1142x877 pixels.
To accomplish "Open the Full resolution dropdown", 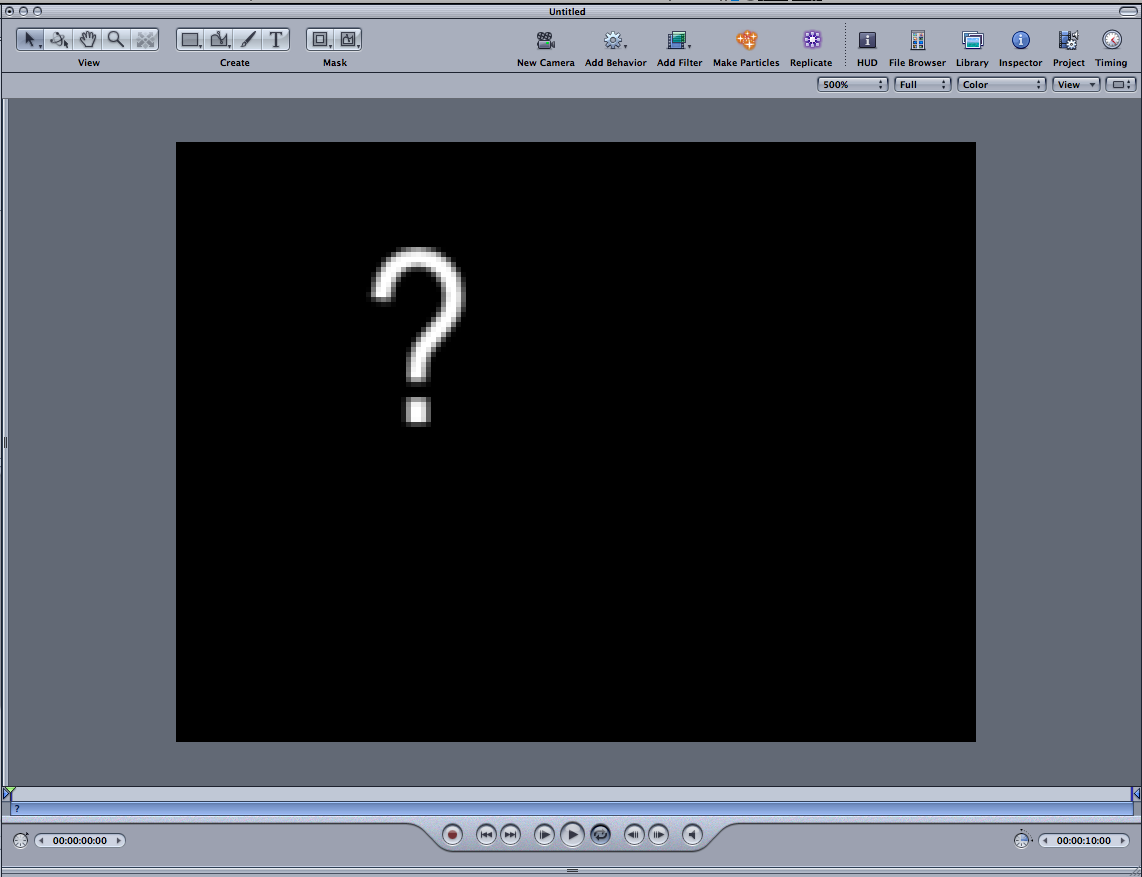I will click(922, 85).
